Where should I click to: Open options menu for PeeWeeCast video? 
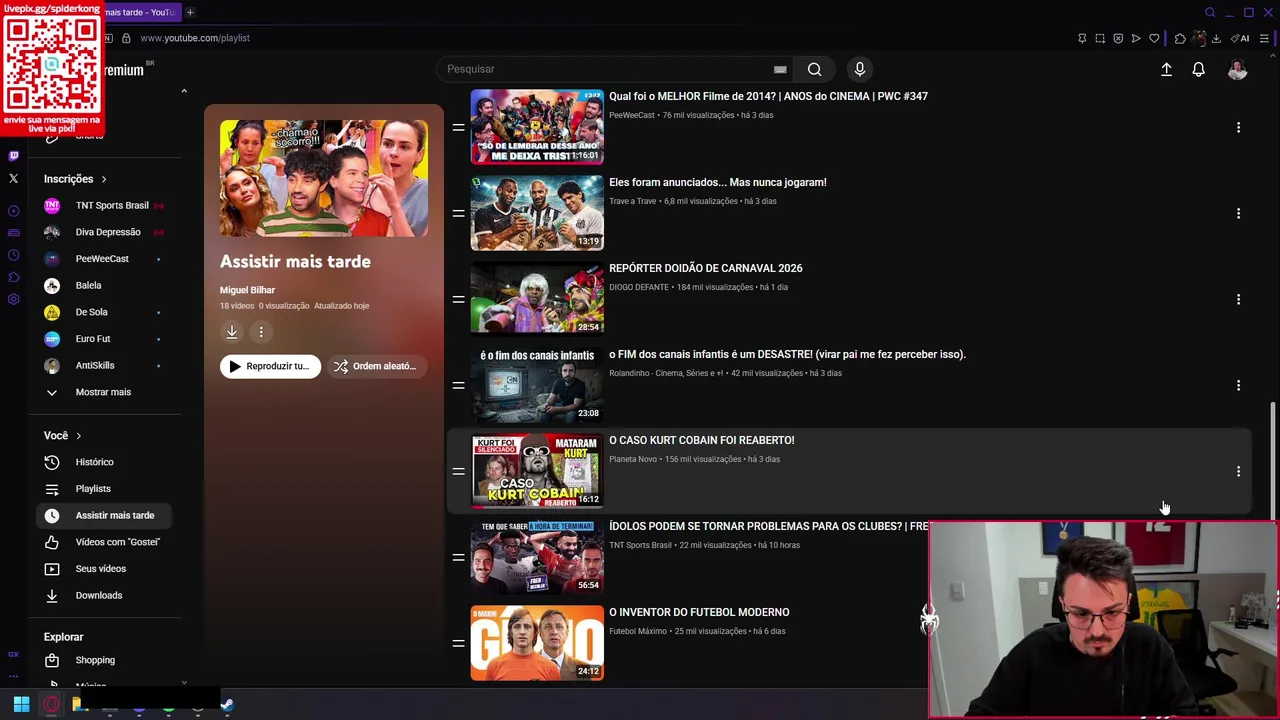point(1238,127)
